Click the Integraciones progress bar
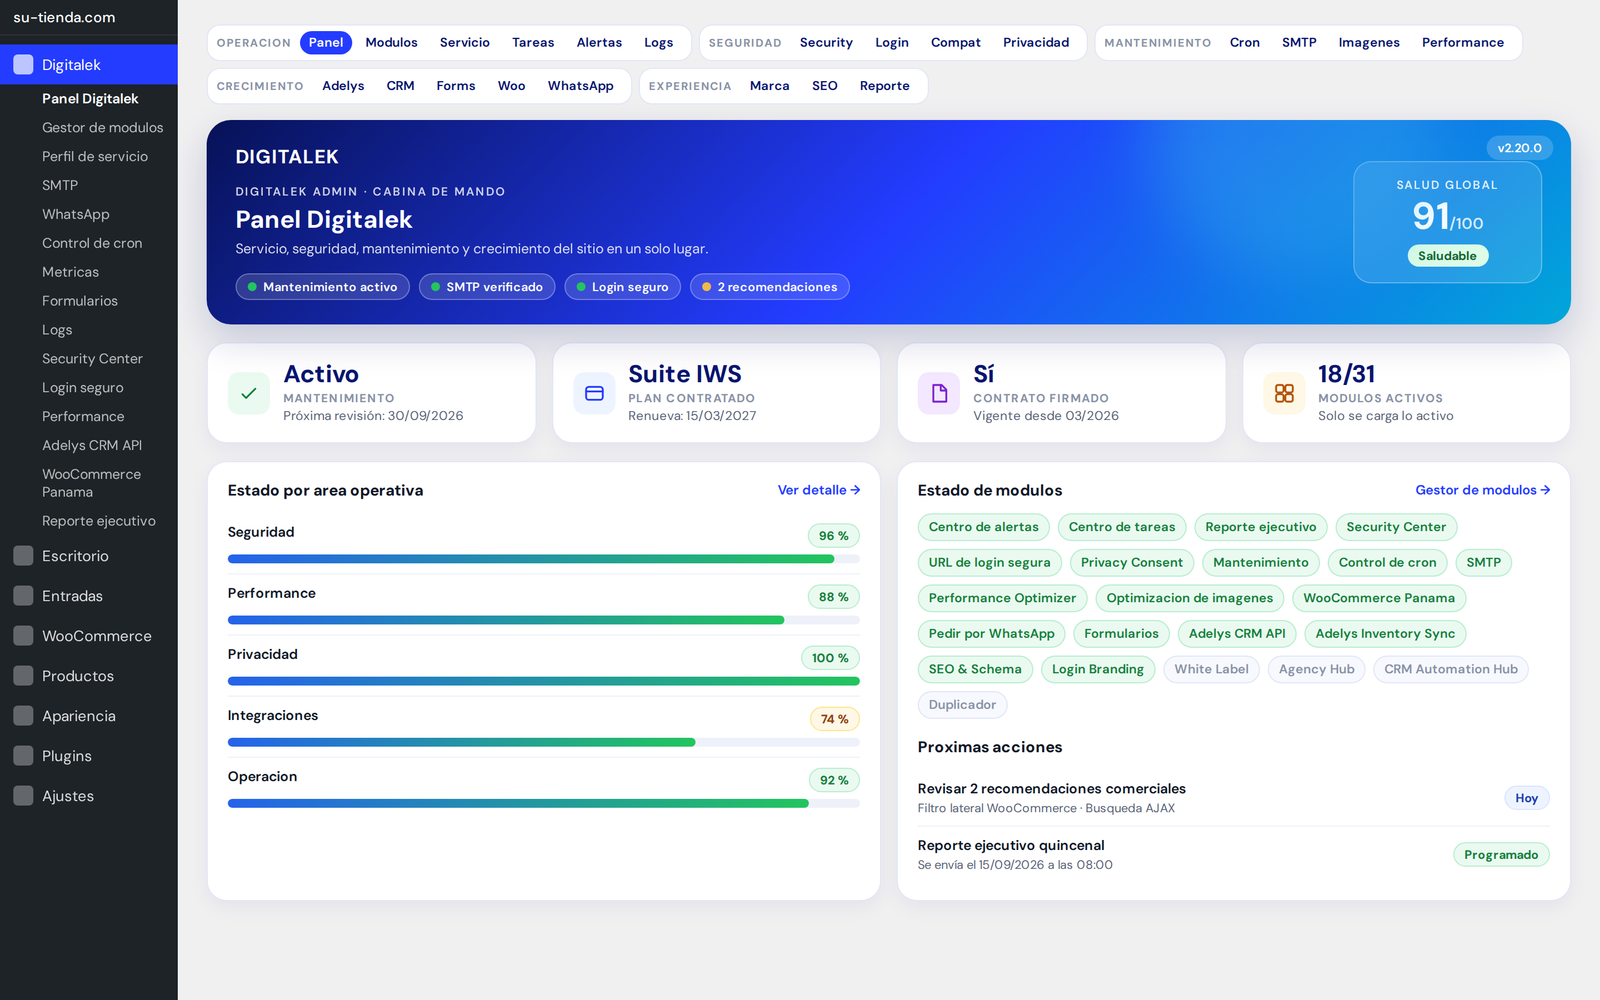 [x=544, y=742]
